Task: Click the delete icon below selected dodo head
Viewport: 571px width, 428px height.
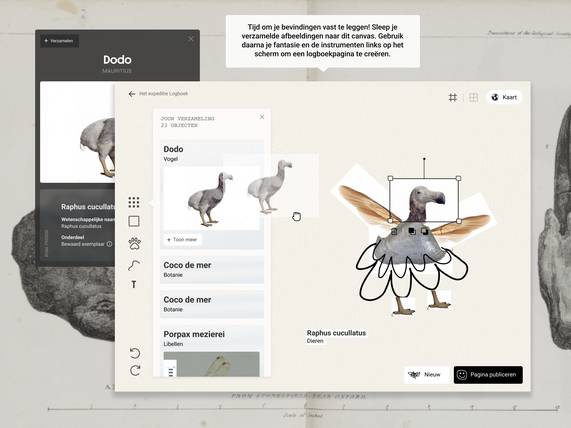Action: pos(394,231)
